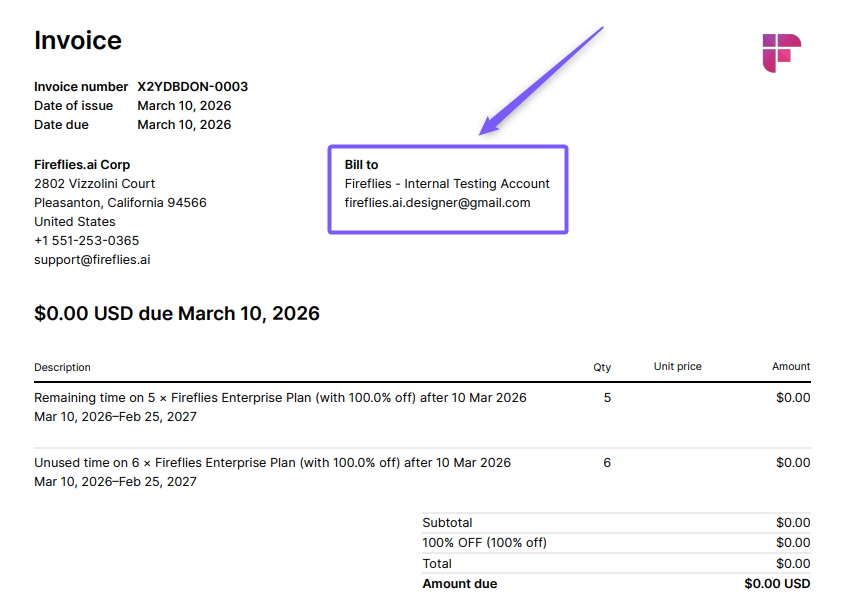Click the March 10, 2026 due date value
Viewport: 848px width, 613px height.
point(184,124)
